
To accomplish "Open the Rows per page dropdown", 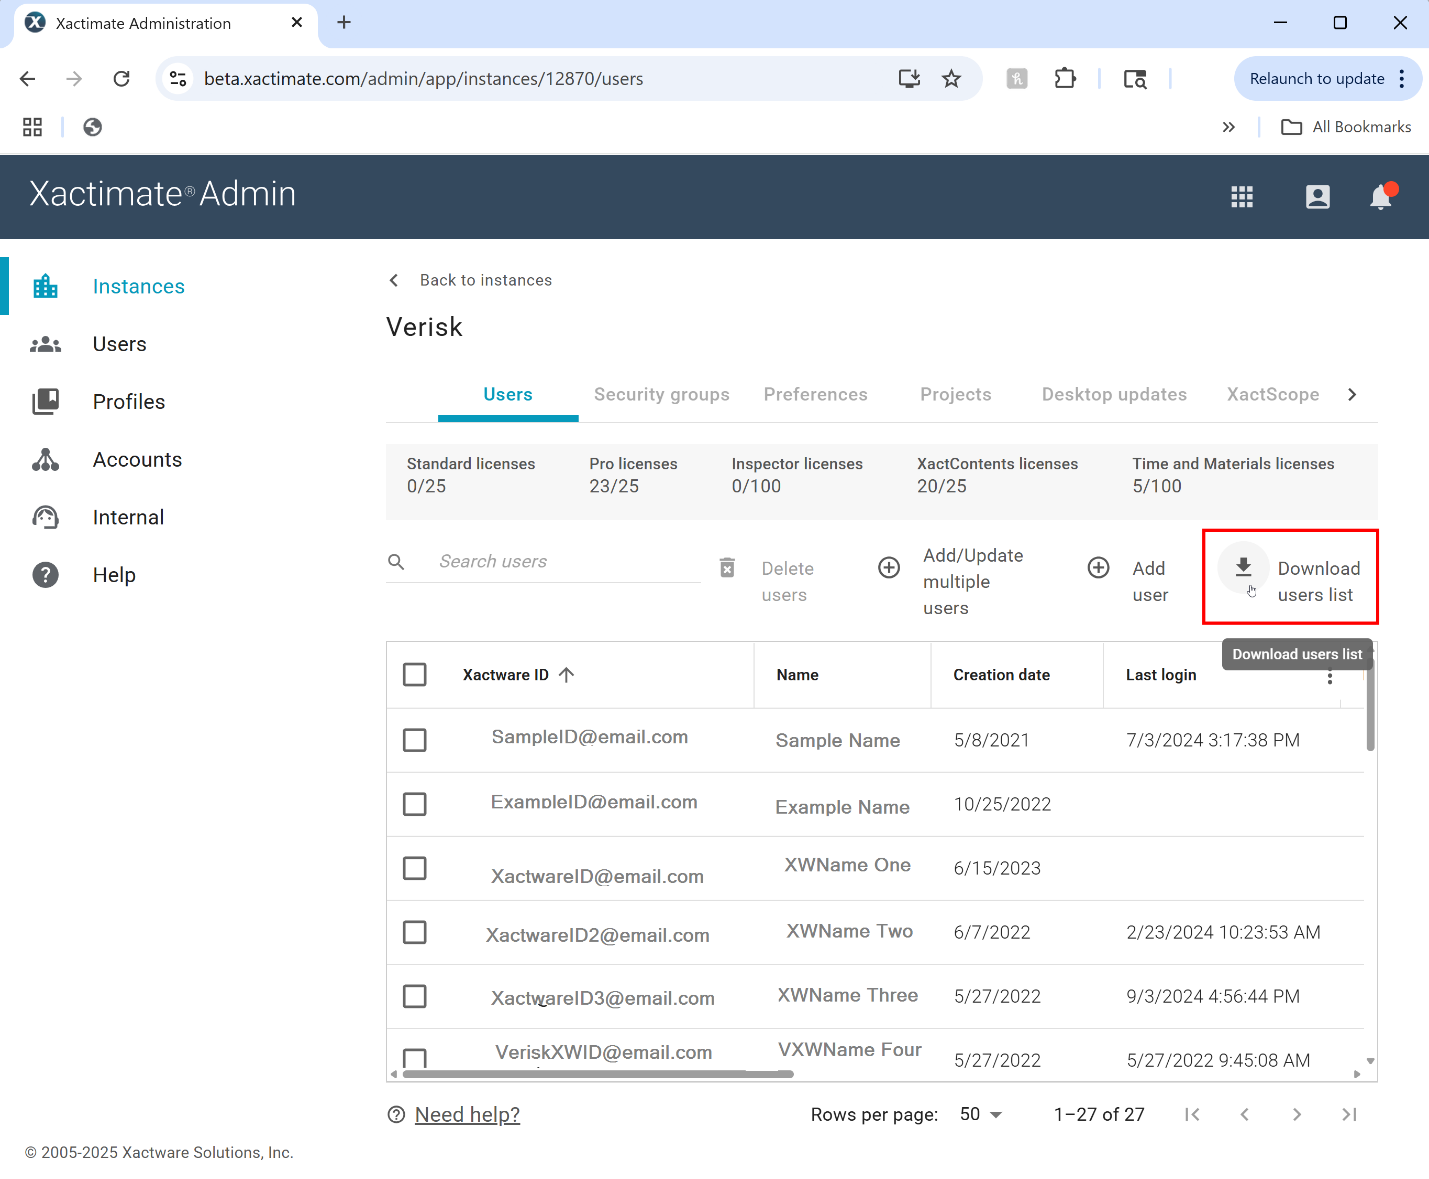I will point(981,1114).
